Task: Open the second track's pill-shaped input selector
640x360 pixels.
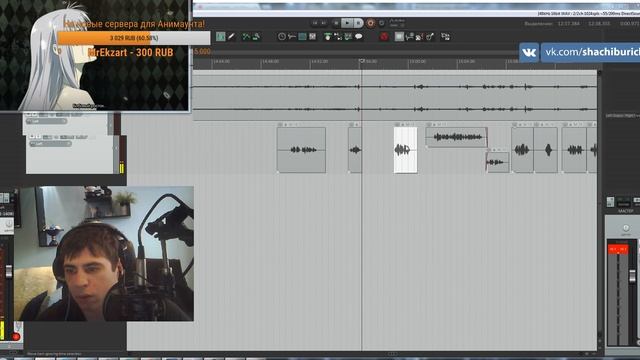Action: point(51,144)
